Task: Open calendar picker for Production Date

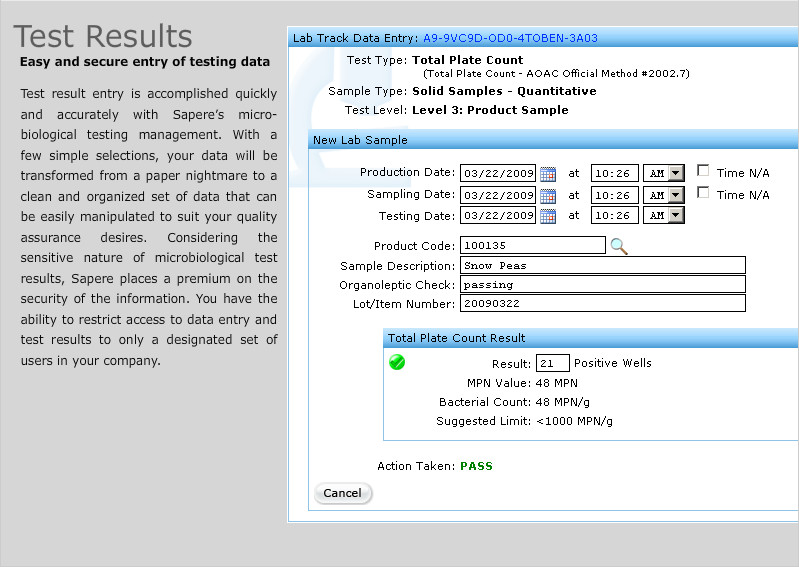Action: [x=548, y=174]
